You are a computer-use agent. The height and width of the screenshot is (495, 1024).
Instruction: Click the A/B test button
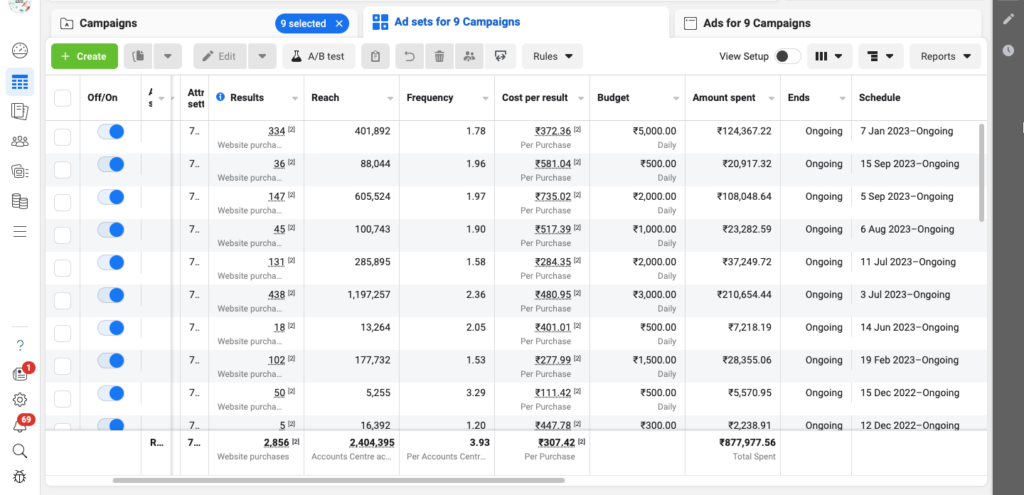(318, 57)
